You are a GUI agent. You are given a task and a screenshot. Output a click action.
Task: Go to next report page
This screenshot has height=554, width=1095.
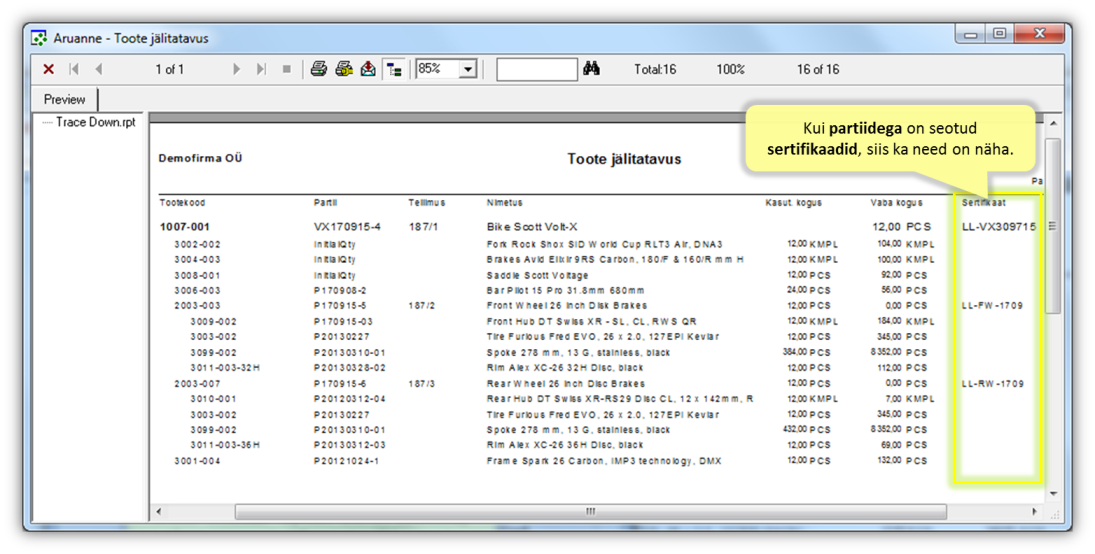pos(237,69)
